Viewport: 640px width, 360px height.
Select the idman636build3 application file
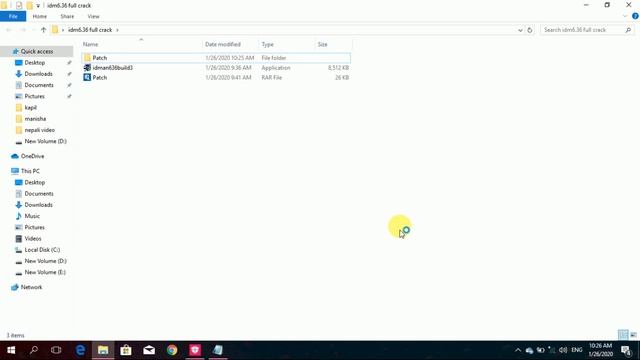(216, 68)
